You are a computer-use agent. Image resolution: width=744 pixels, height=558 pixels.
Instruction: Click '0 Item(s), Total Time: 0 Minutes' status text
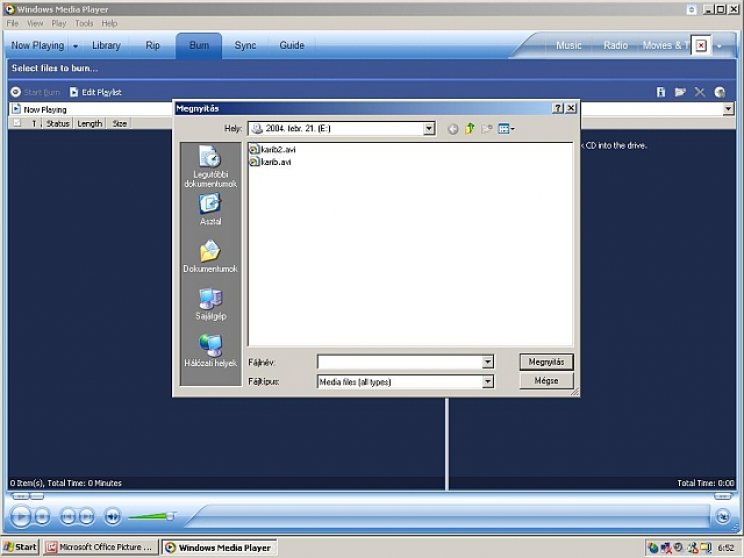coord(66,483)
